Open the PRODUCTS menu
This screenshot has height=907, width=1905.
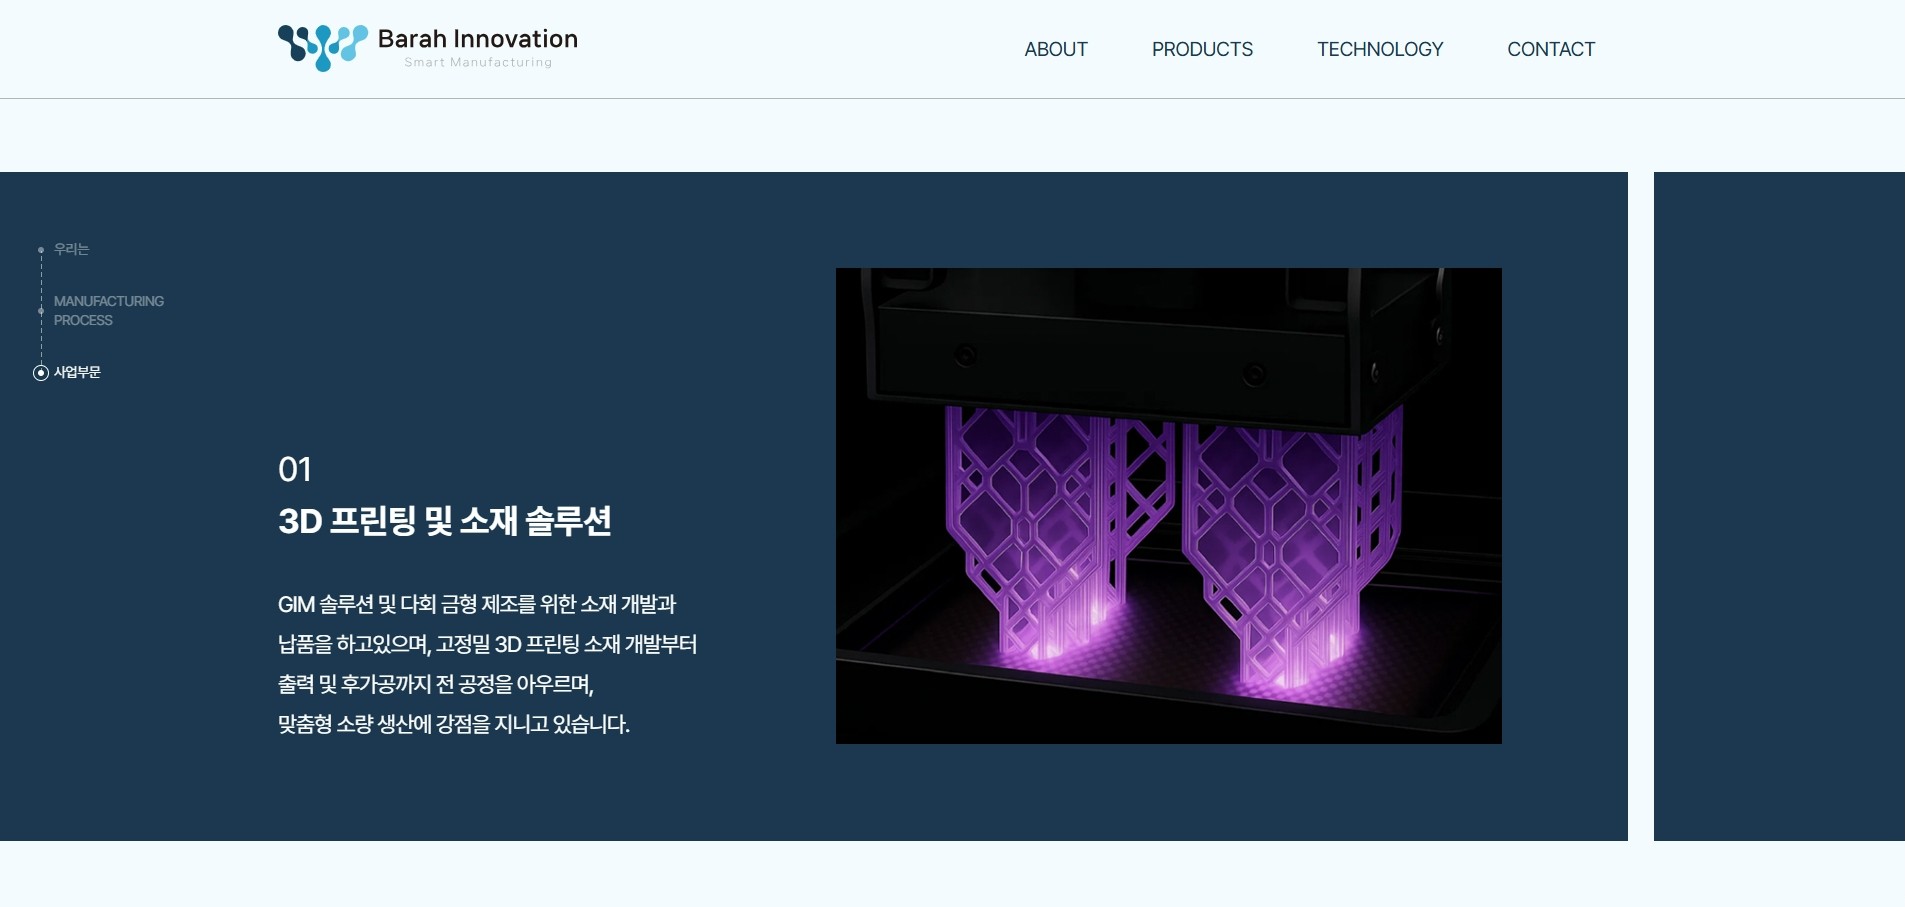1201,49
